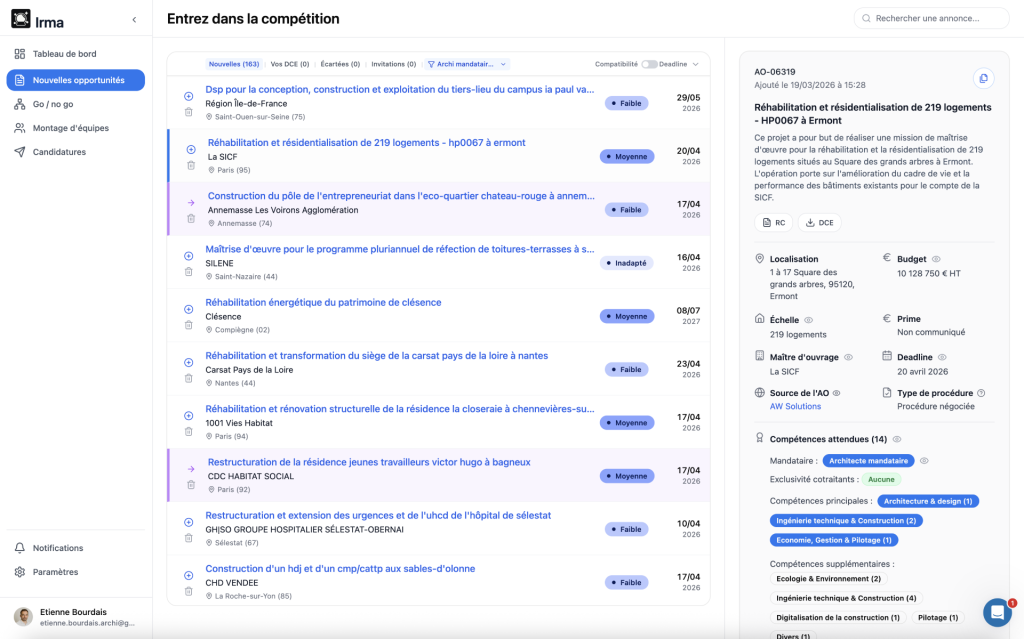Trash the Annemasse pôle entrepreneuriat listing

point(191,219)
